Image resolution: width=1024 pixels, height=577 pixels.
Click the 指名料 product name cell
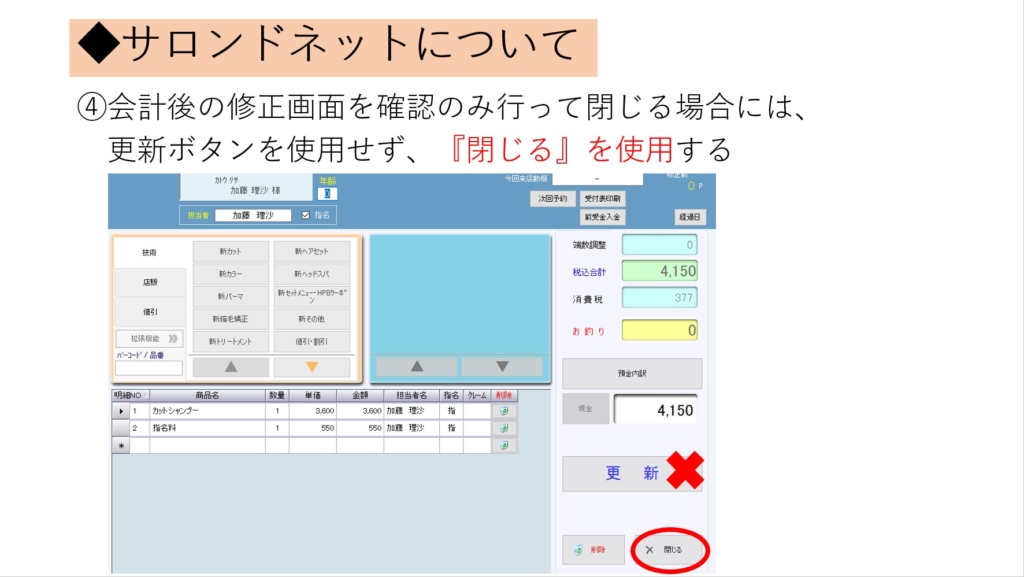tap(207, 428)
